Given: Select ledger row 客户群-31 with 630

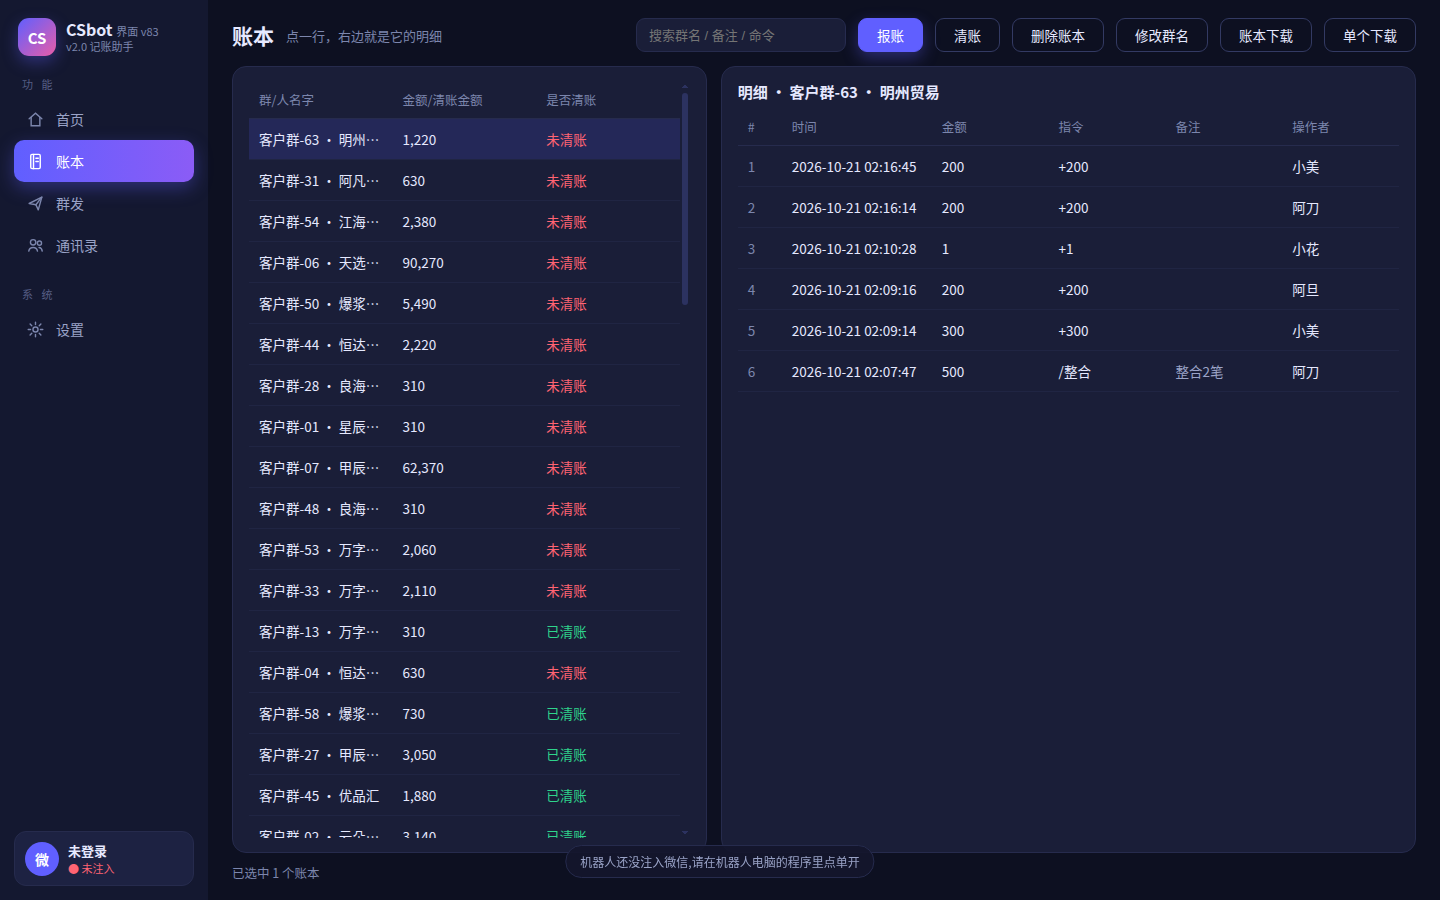Looking at the screenshot, I should click(464, 181).
